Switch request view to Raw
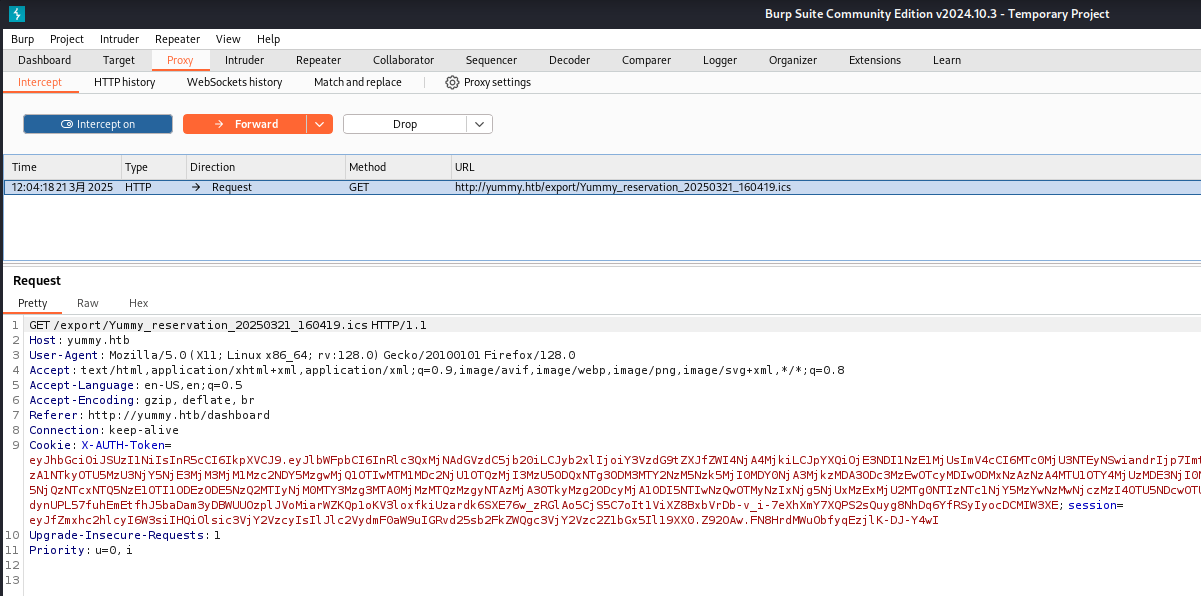 88,303
